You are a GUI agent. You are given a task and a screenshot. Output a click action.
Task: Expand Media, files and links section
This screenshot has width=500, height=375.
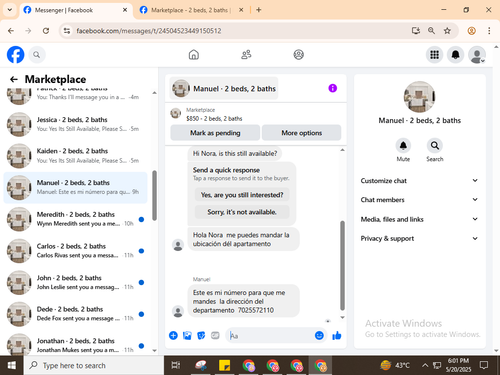[419, 219]
